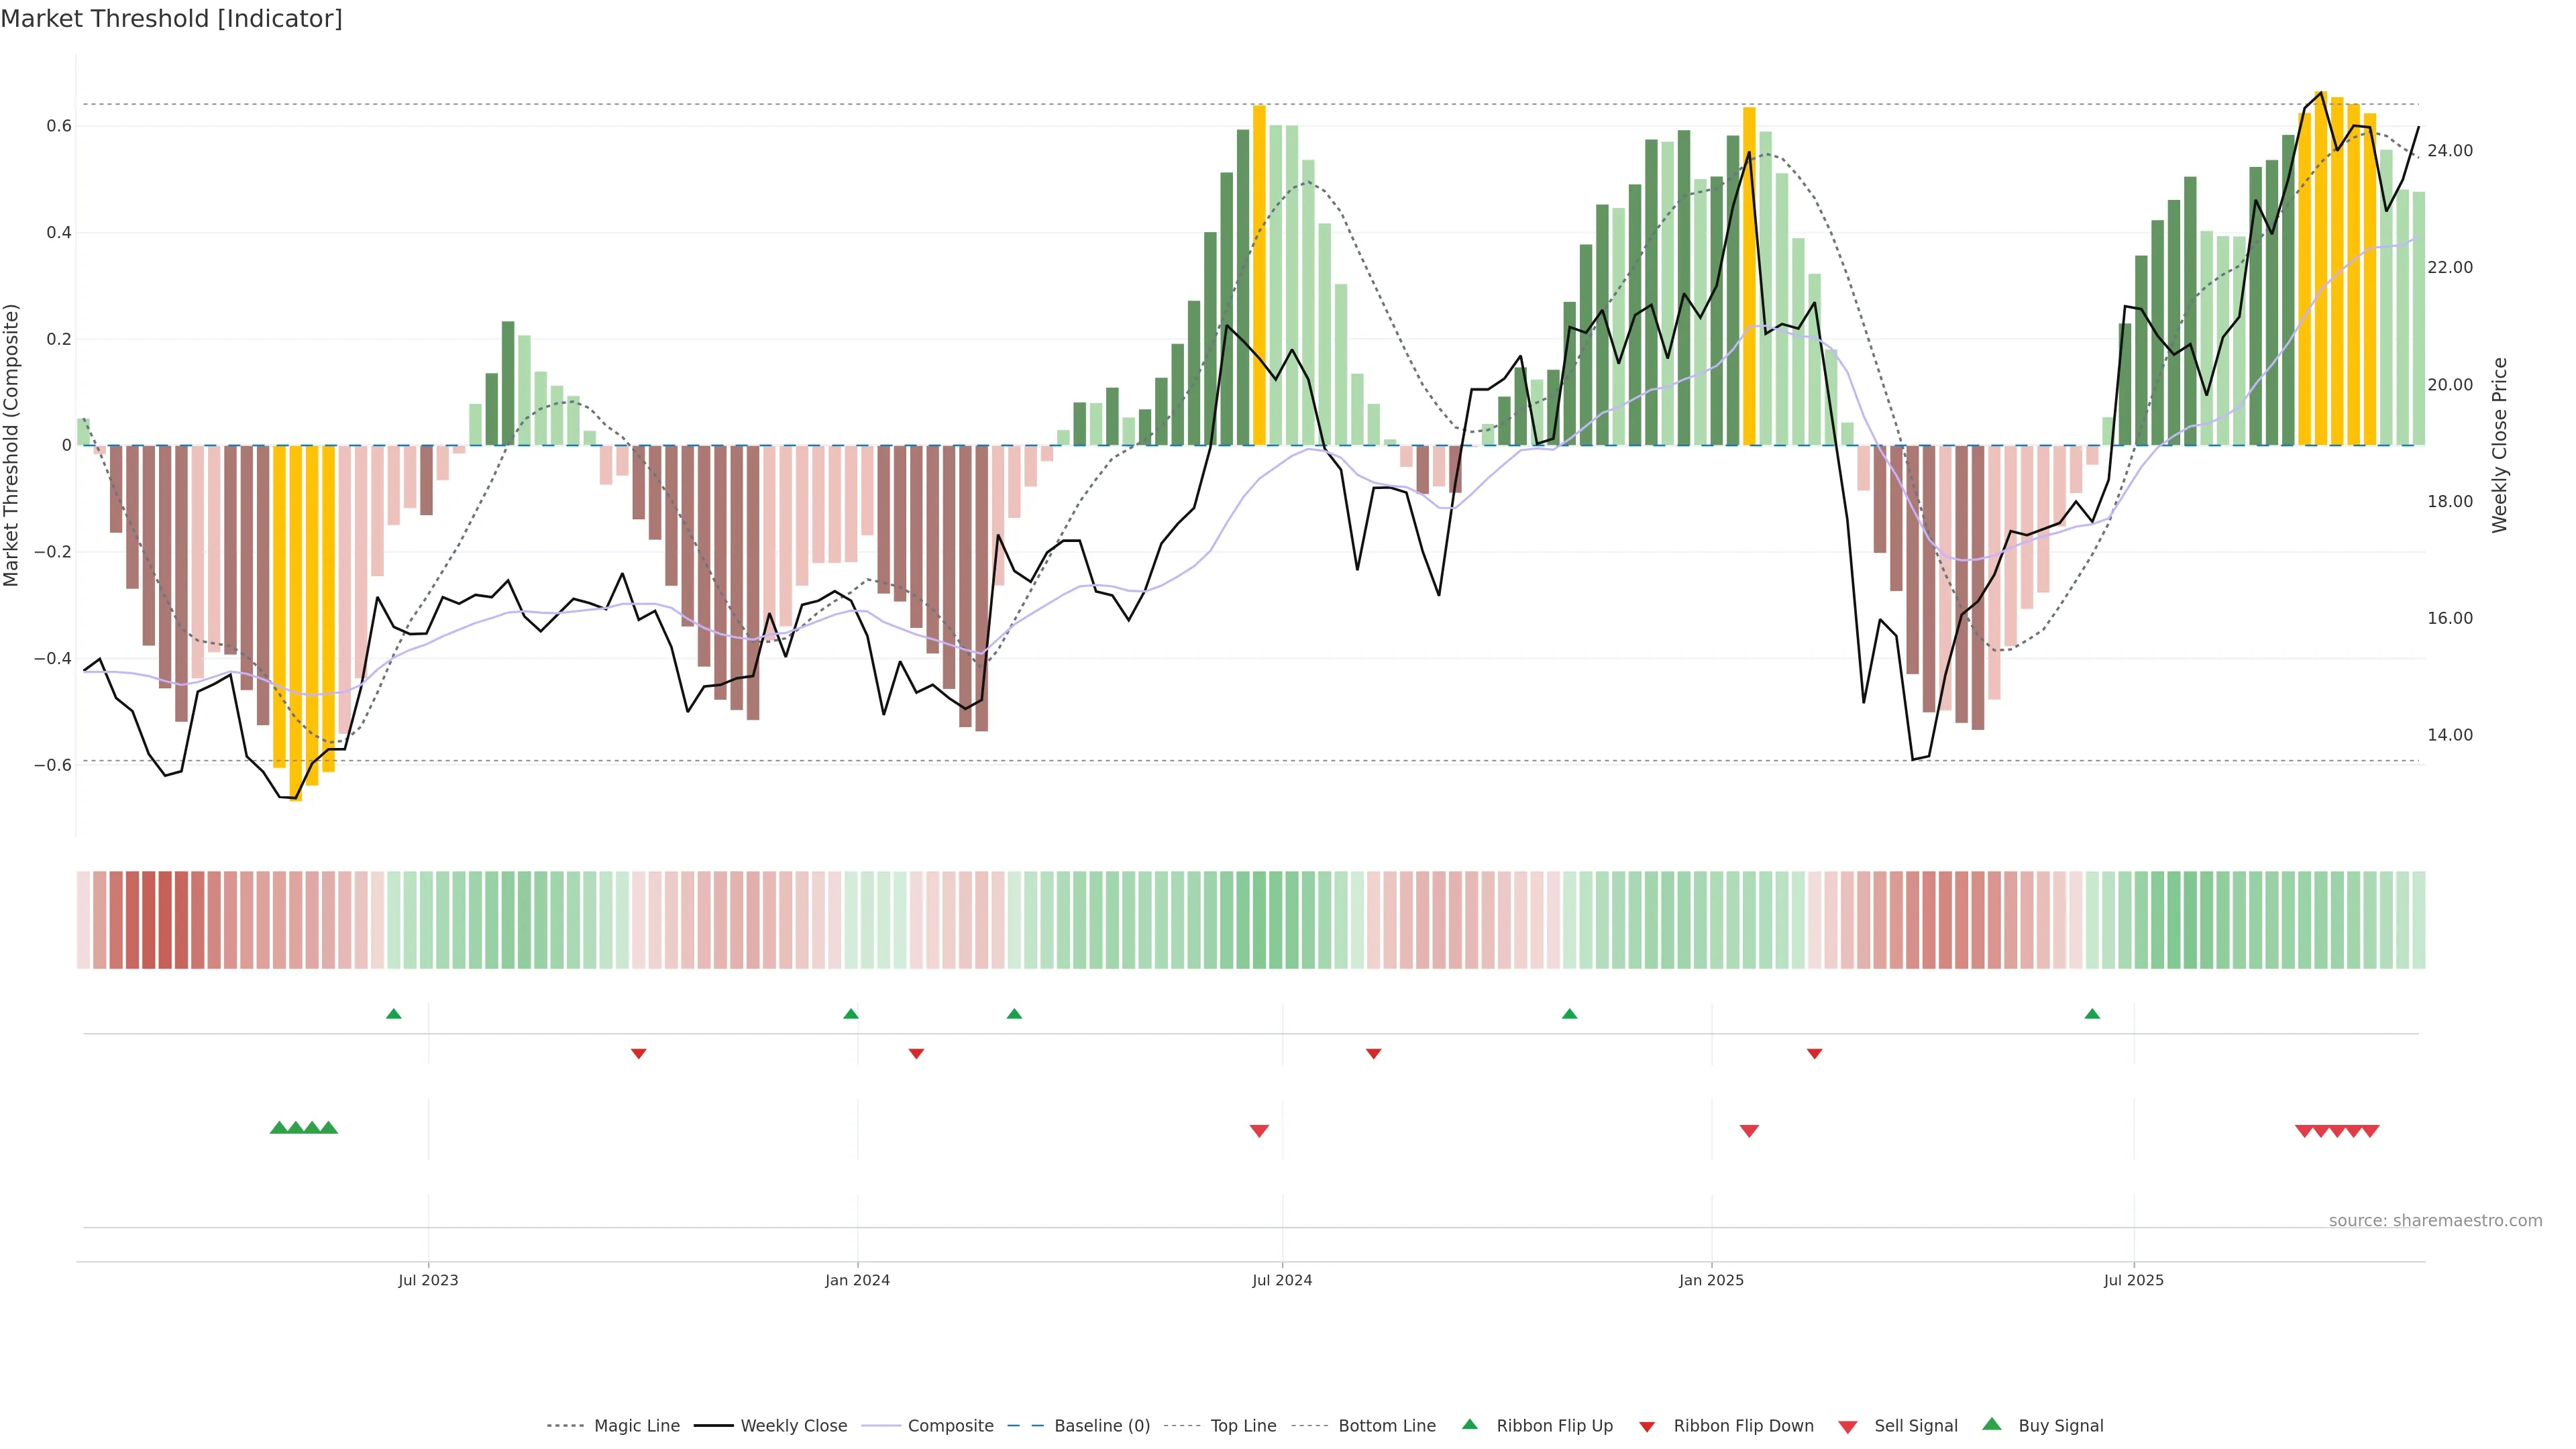Click the Ribbon Flip Down legend triangle
2576x1449 pixels.
(x=1647, y=1426)
